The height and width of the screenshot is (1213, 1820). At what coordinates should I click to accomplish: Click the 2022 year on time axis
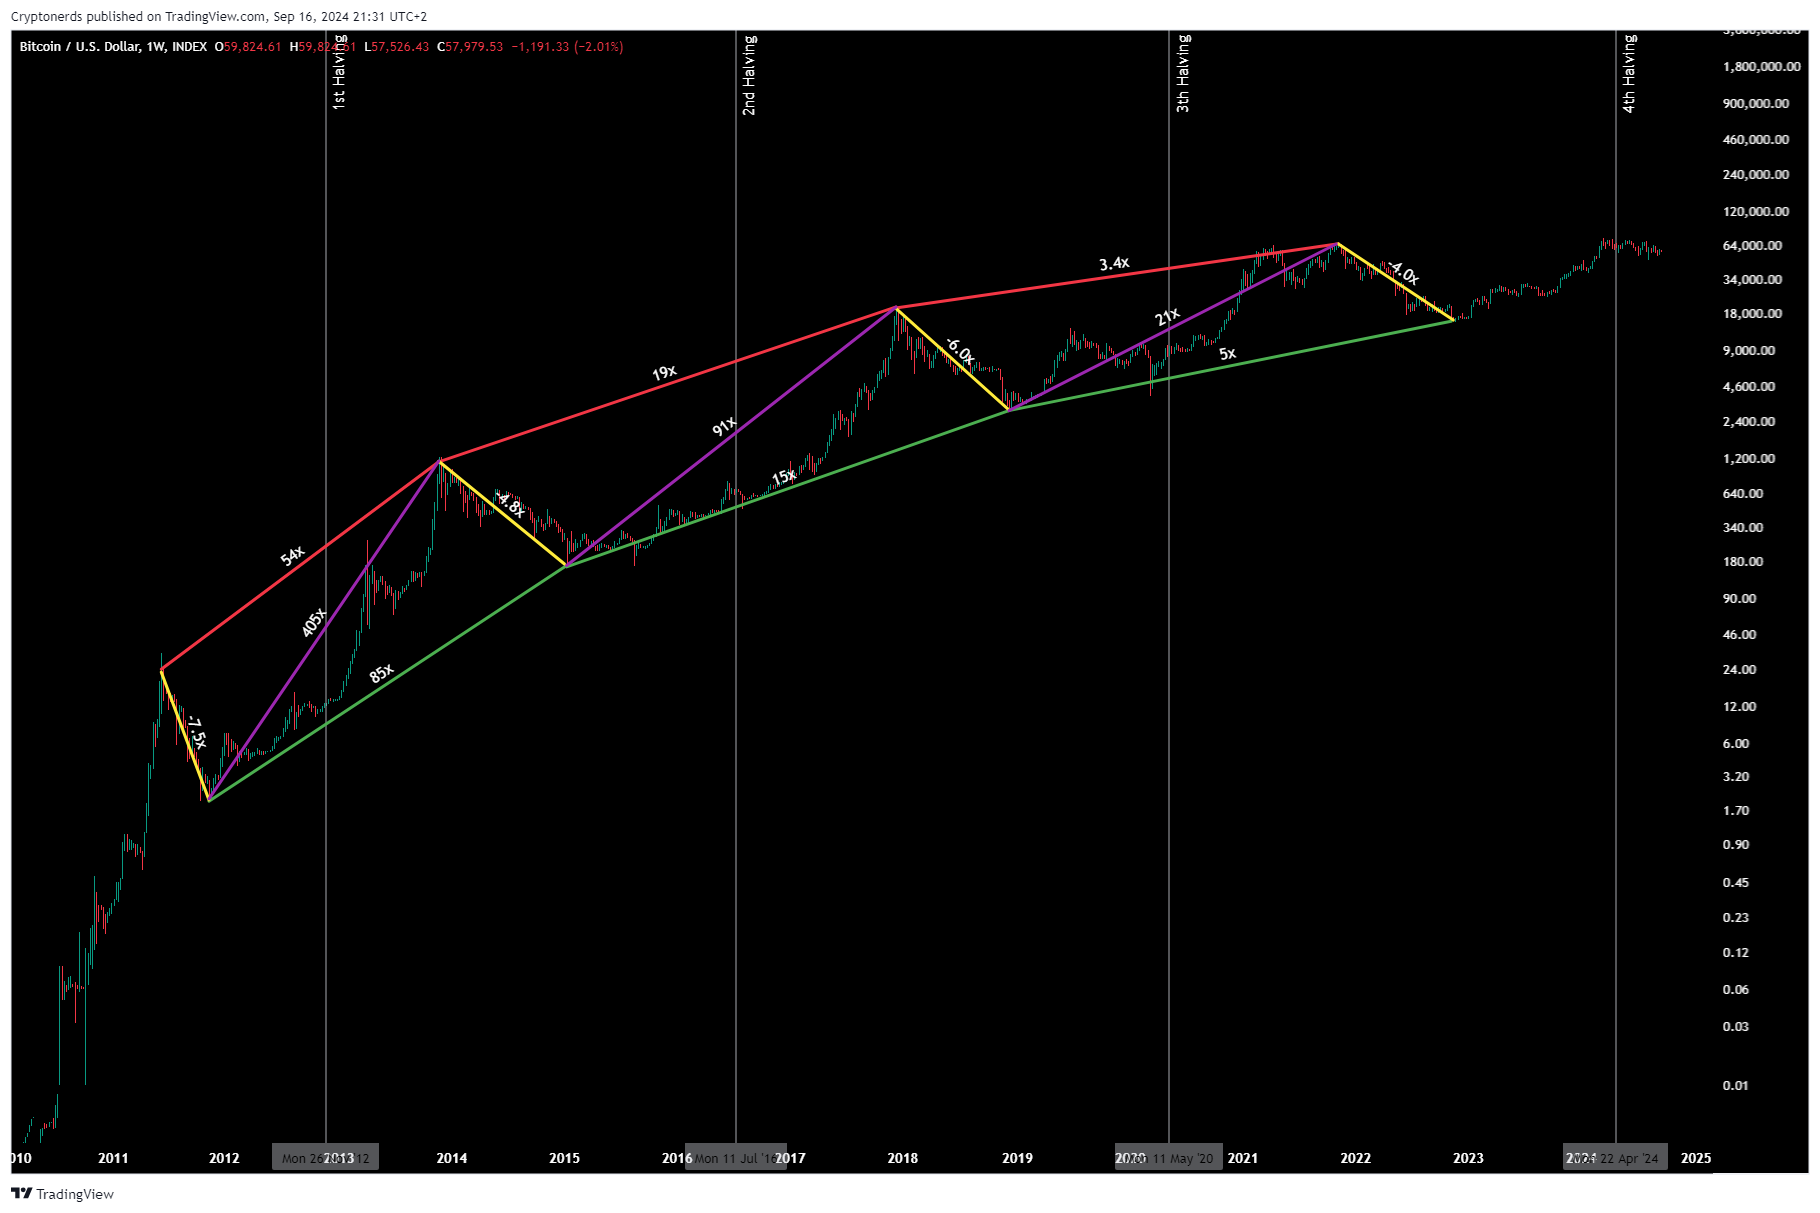1356,1159
